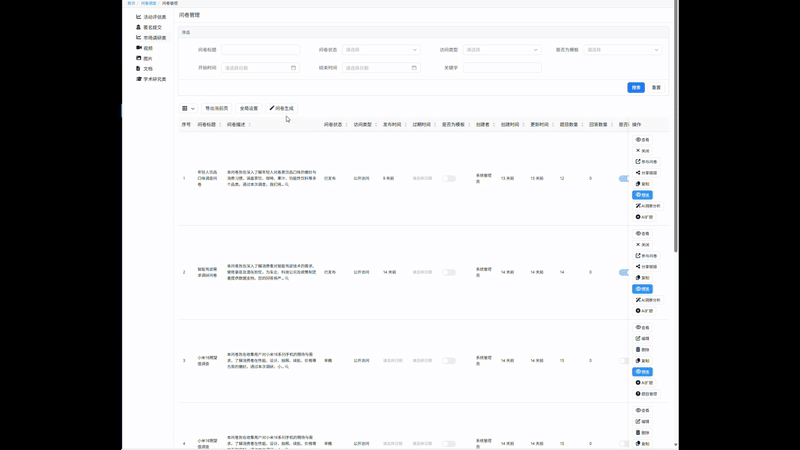This screenshot has width=800, height=450.
Task: Click 查看 eye button in row 2
Action: (642, 234)
